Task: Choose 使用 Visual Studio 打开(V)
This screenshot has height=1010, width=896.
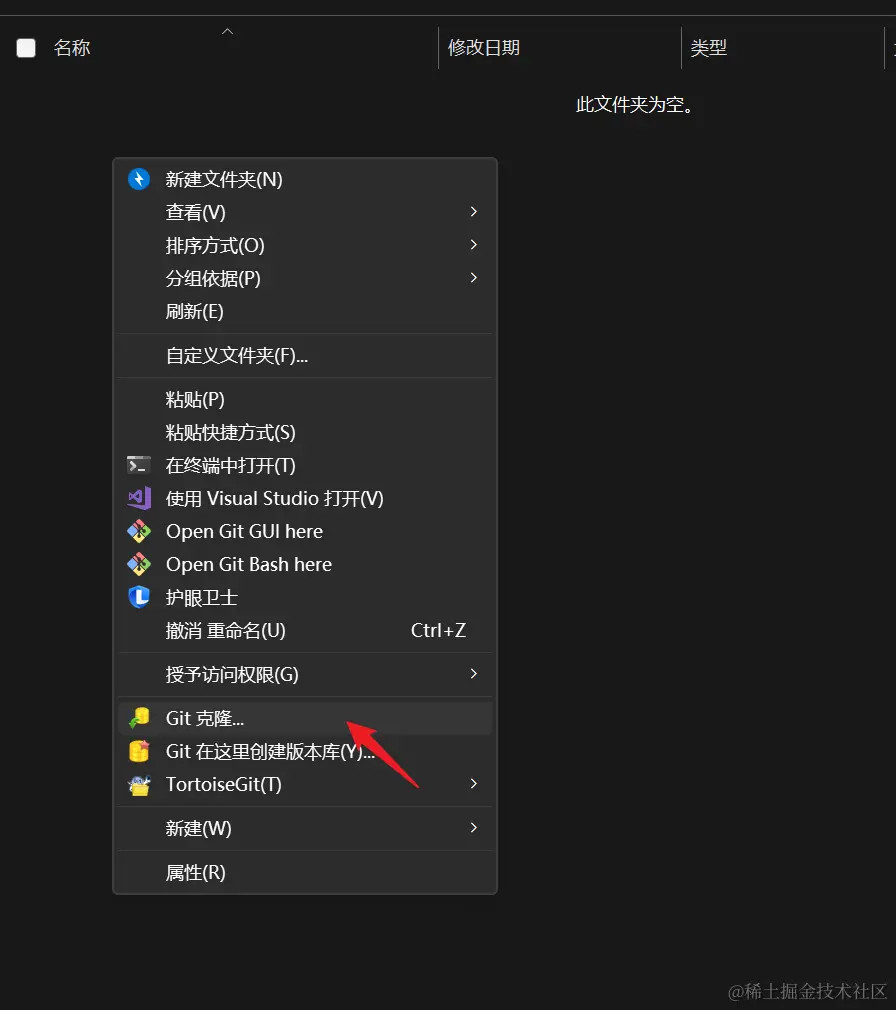Action: coord(305,498)
